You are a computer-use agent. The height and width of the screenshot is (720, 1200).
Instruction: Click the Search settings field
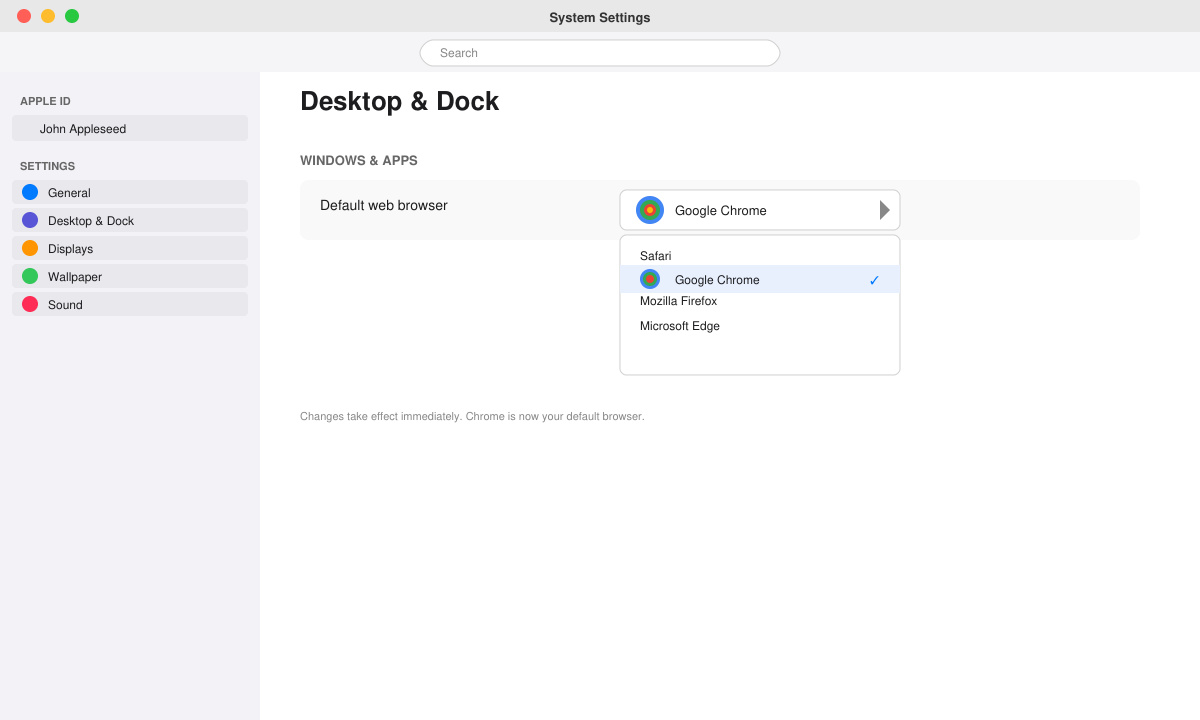[x=600, y=53]
